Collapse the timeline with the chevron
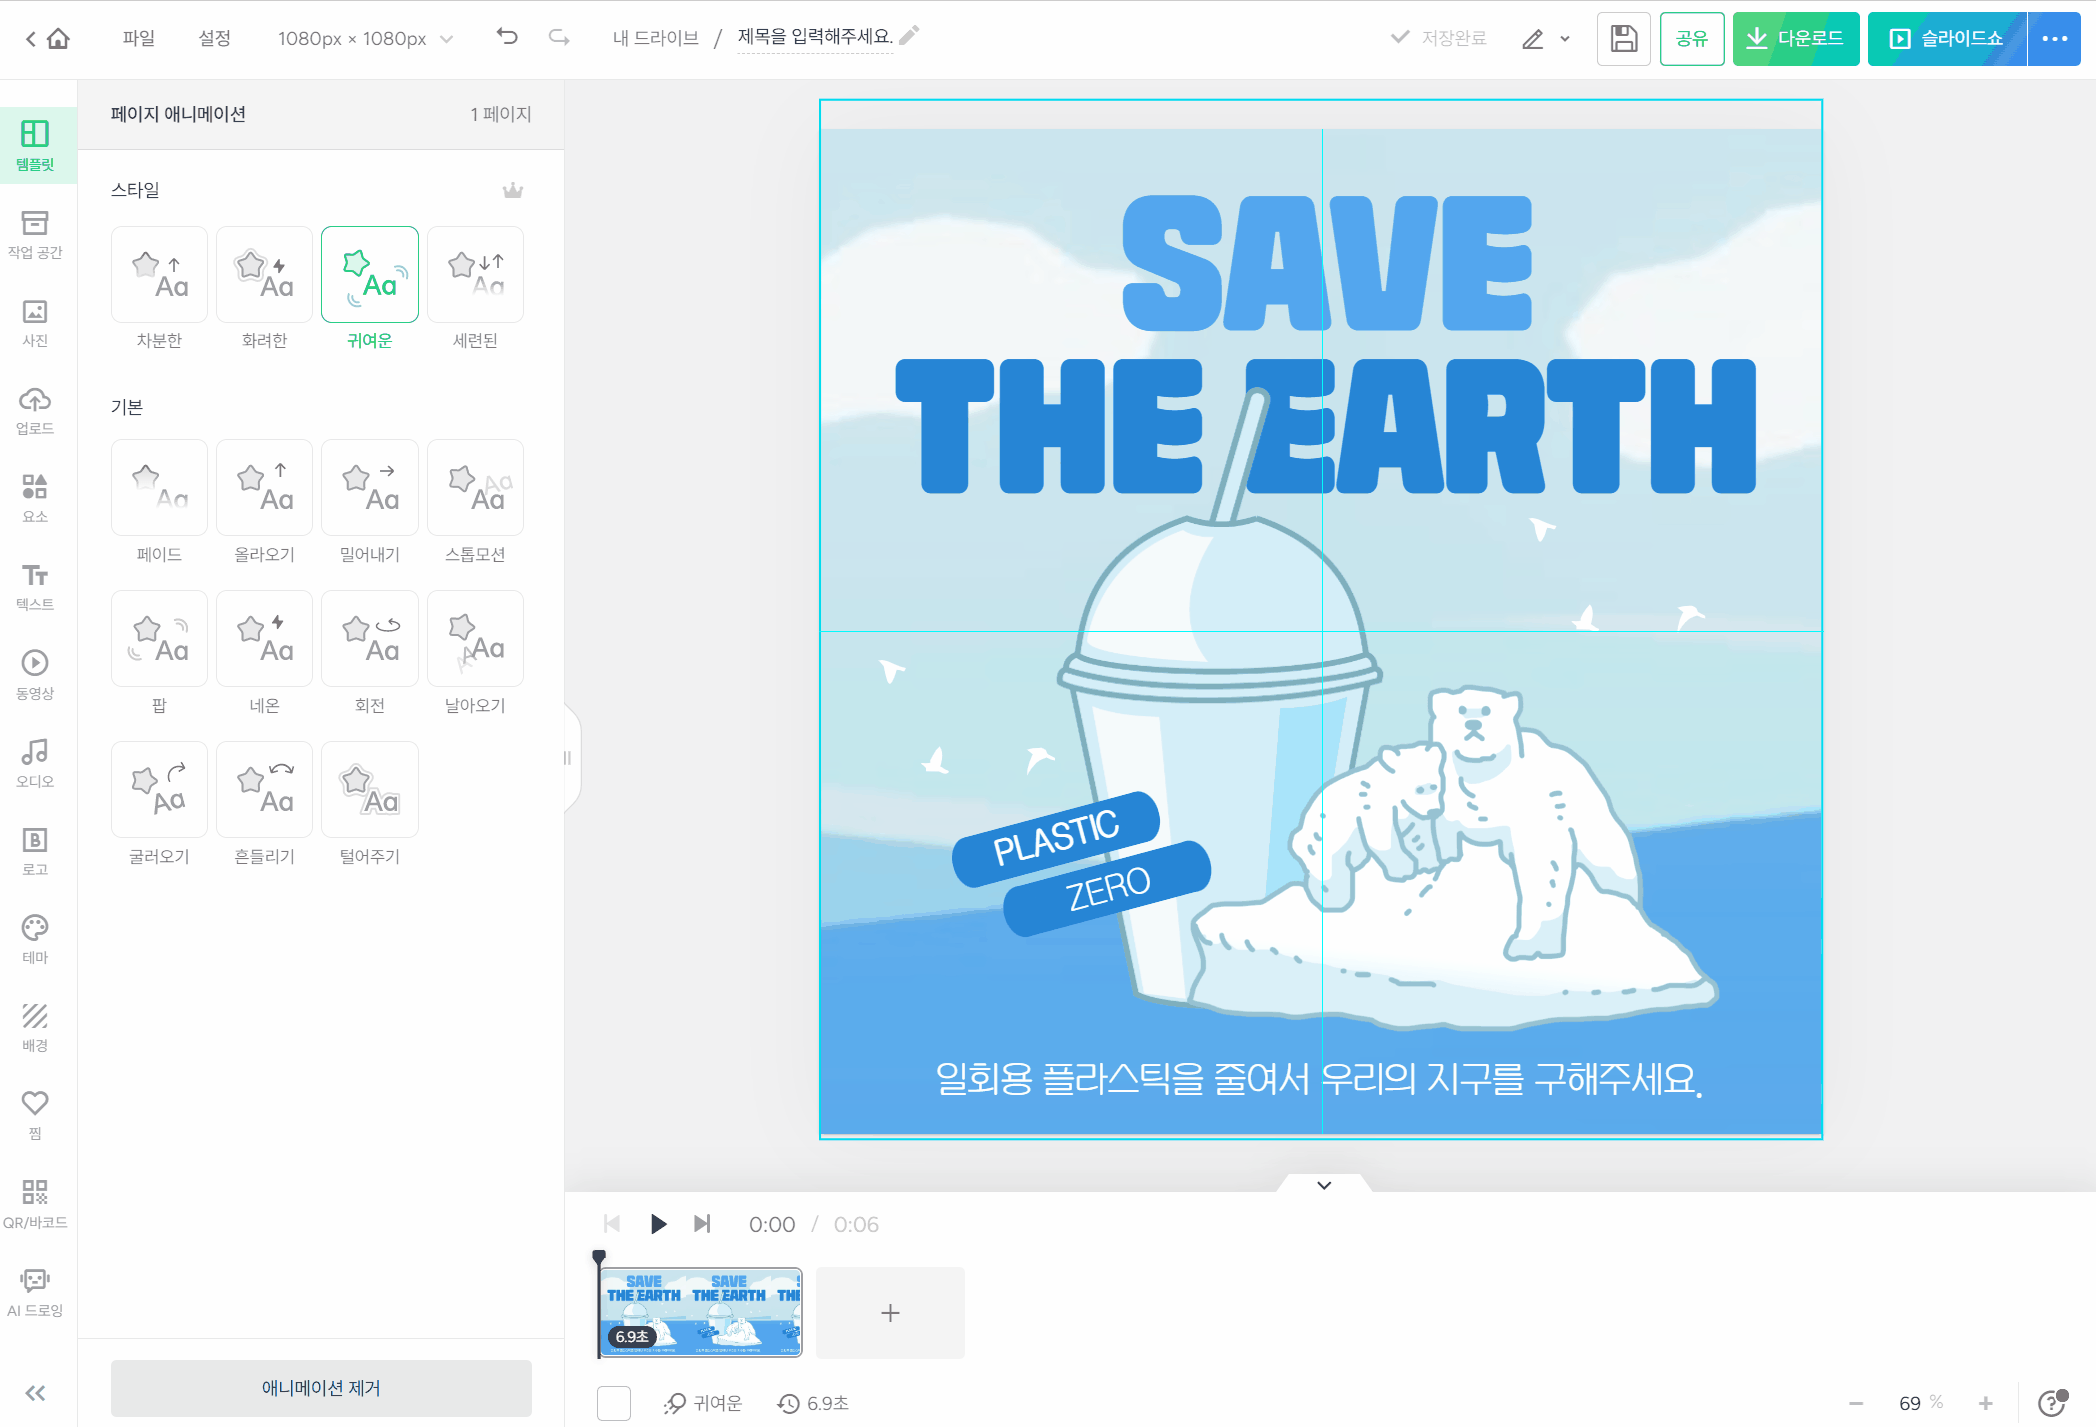2096x1427 pixels. click(x=1324, y=1185)
